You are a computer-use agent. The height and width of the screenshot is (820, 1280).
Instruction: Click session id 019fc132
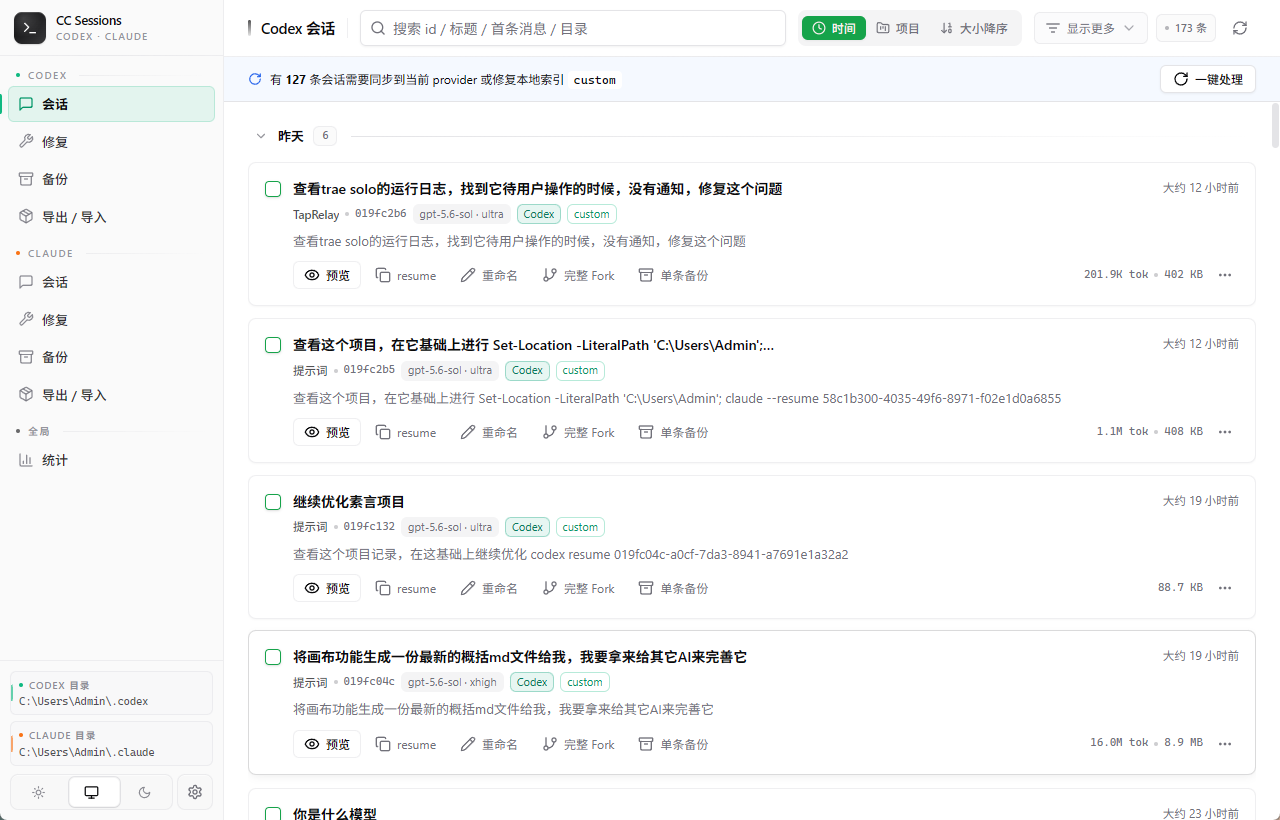click(369, 527)
